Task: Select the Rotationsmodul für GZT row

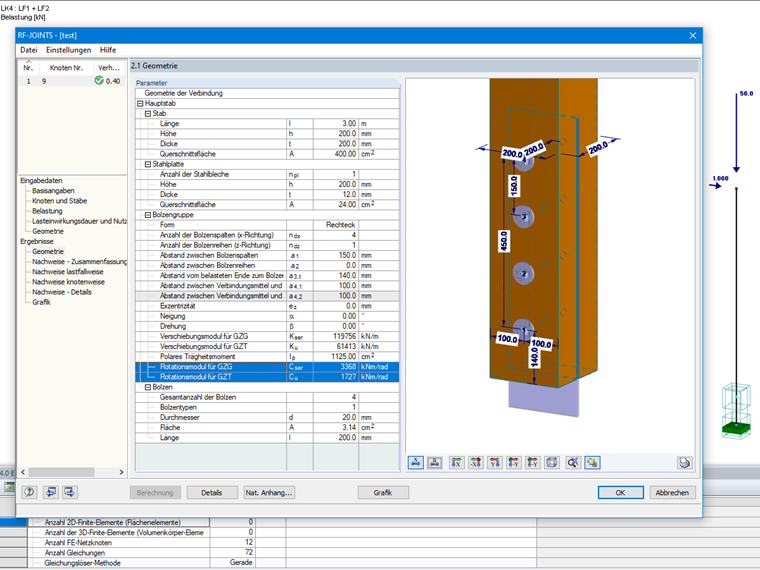Action: (x=267, y=377)
